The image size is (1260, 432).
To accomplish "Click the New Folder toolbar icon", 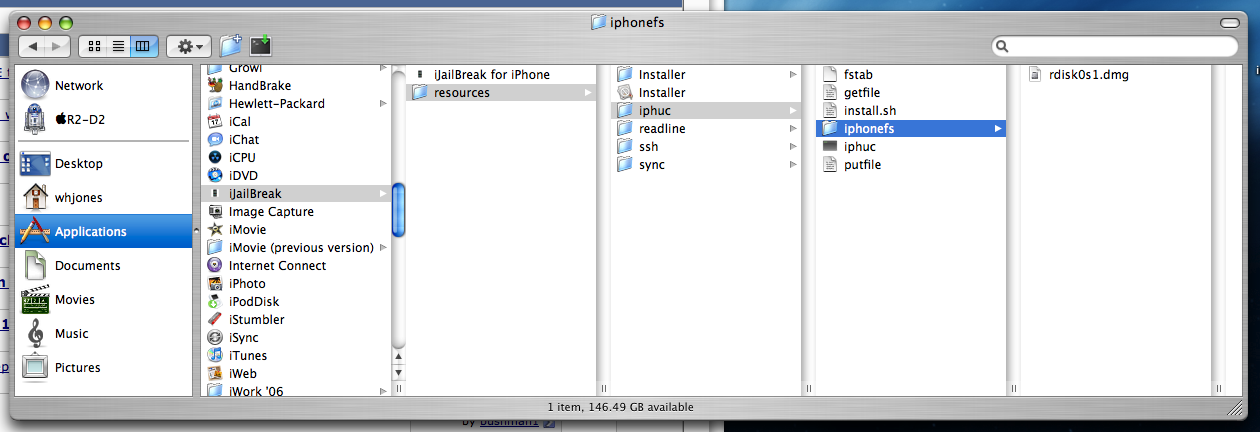I will 231,45.
